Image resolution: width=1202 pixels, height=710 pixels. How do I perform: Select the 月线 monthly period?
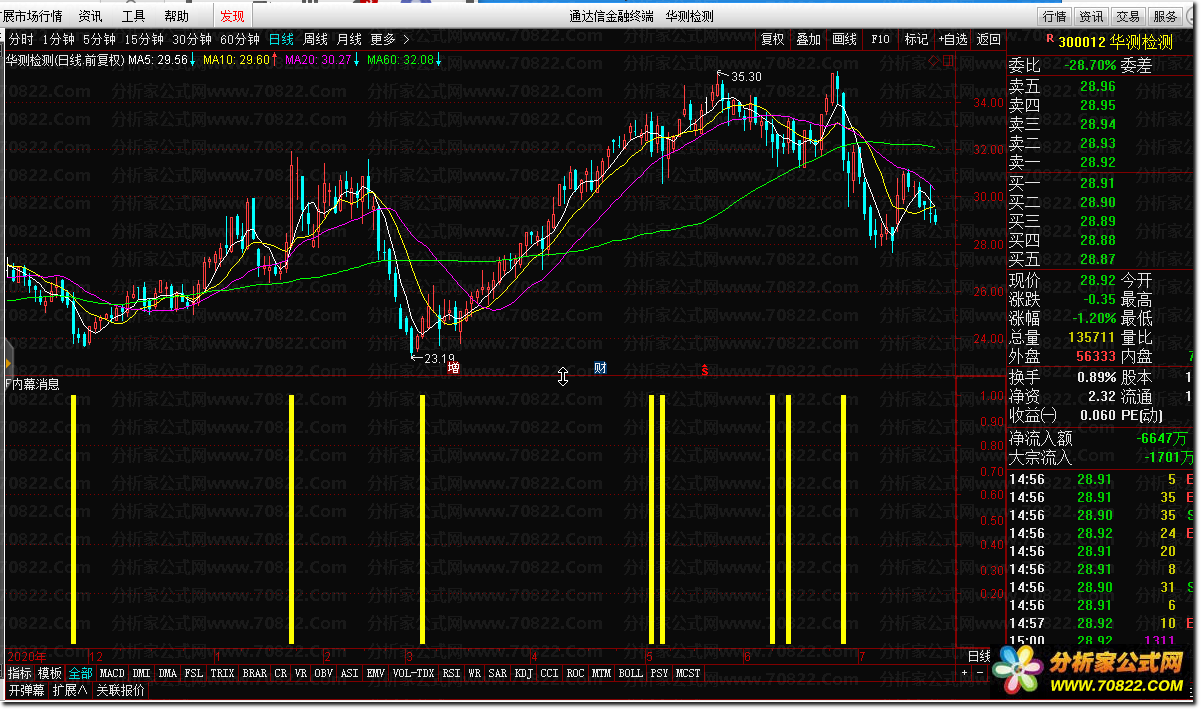point(349,39)
